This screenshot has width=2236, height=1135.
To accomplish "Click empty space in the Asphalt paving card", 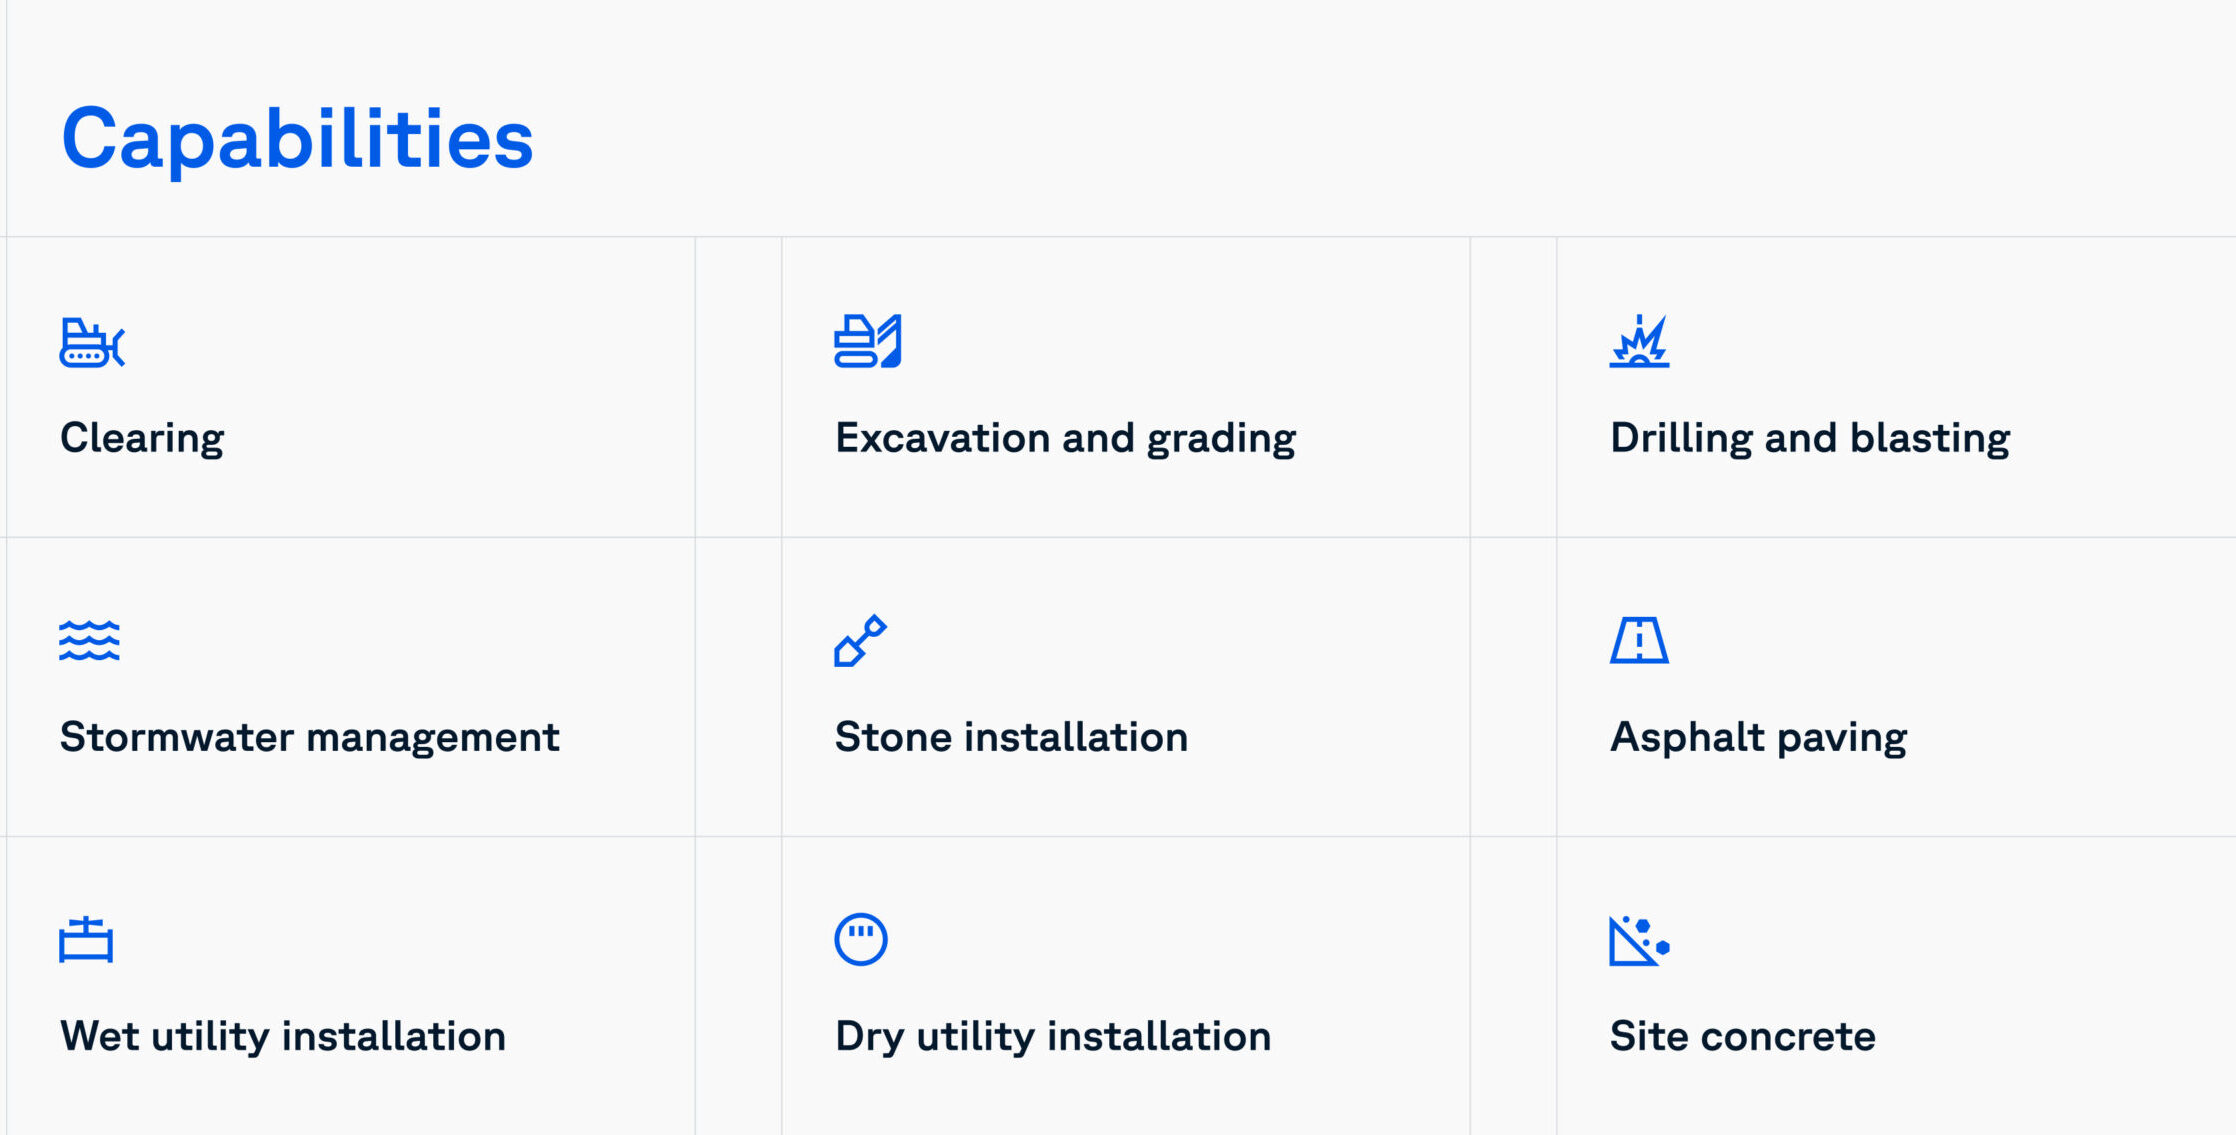I will pos(2050,650).
